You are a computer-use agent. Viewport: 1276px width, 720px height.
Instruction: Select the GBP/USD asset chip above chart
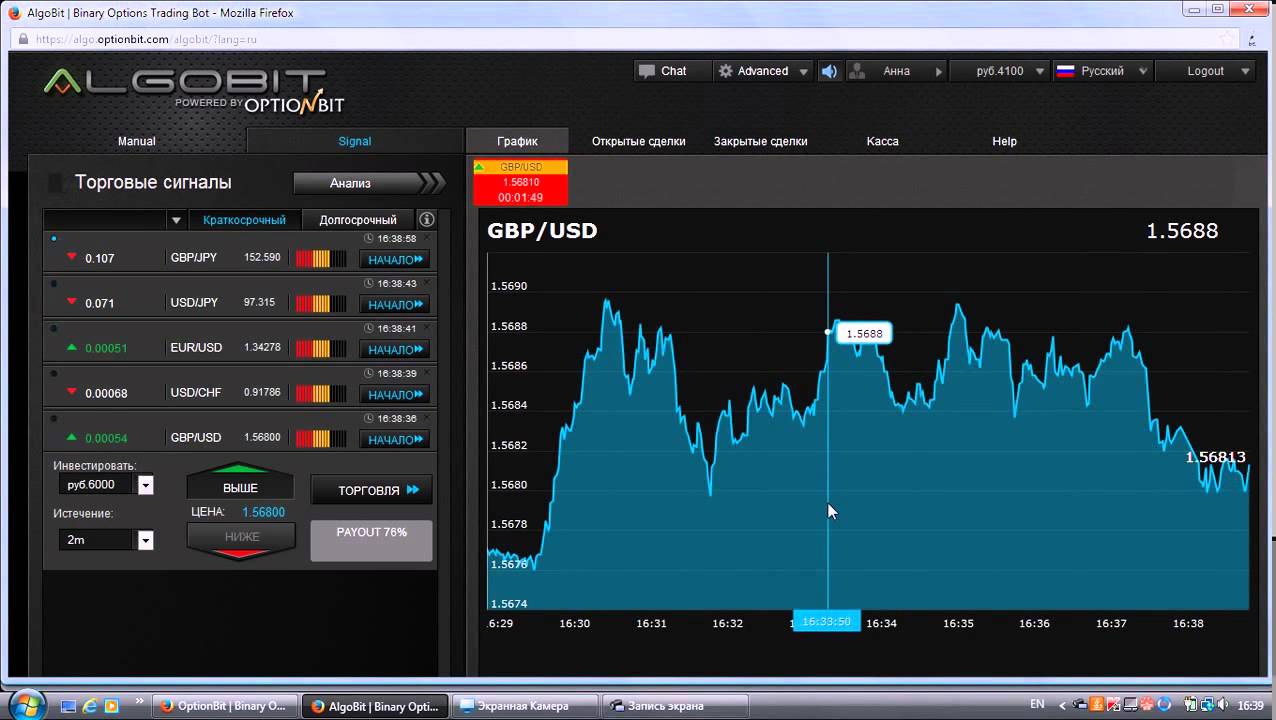(520, 182)
